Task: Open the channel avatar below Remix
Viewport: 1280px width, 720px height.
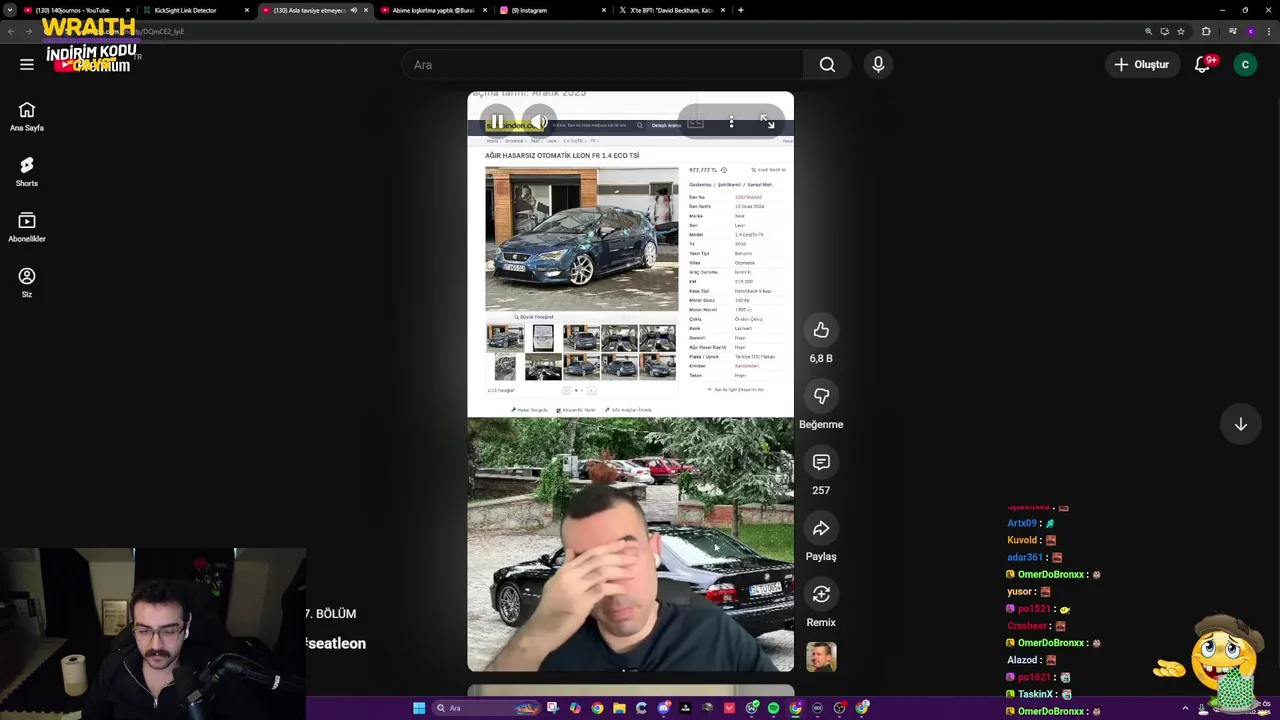Action: pos(821,657)
